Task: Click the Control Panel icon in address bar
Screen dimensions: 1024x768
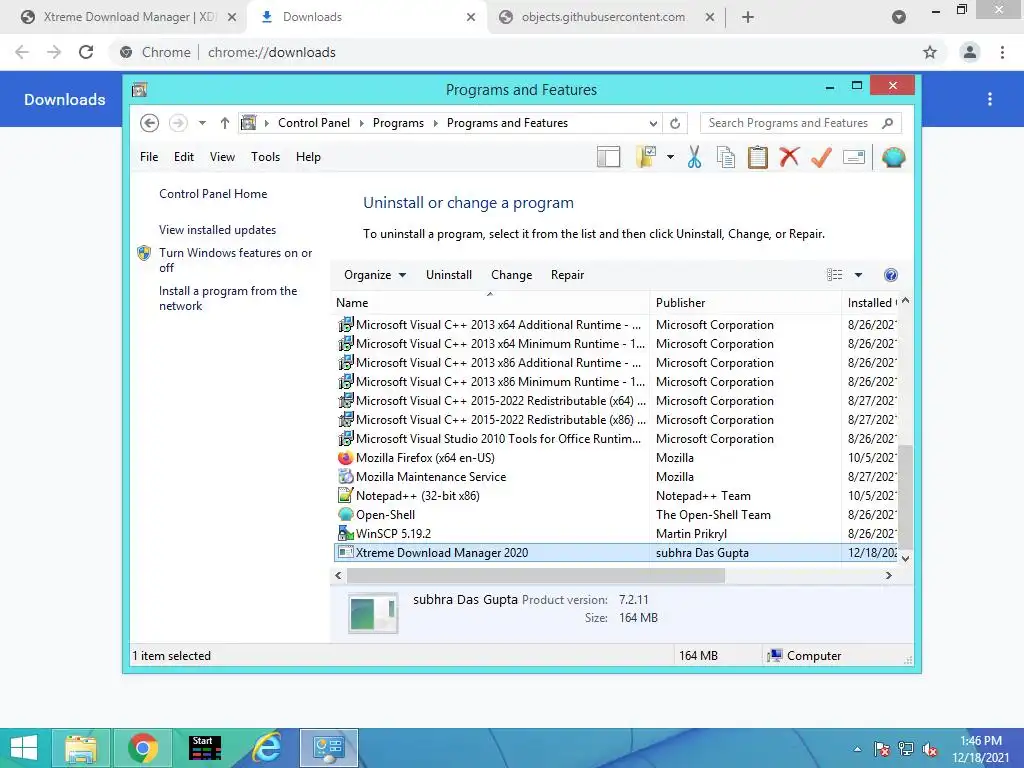Action: coord(248,123)
